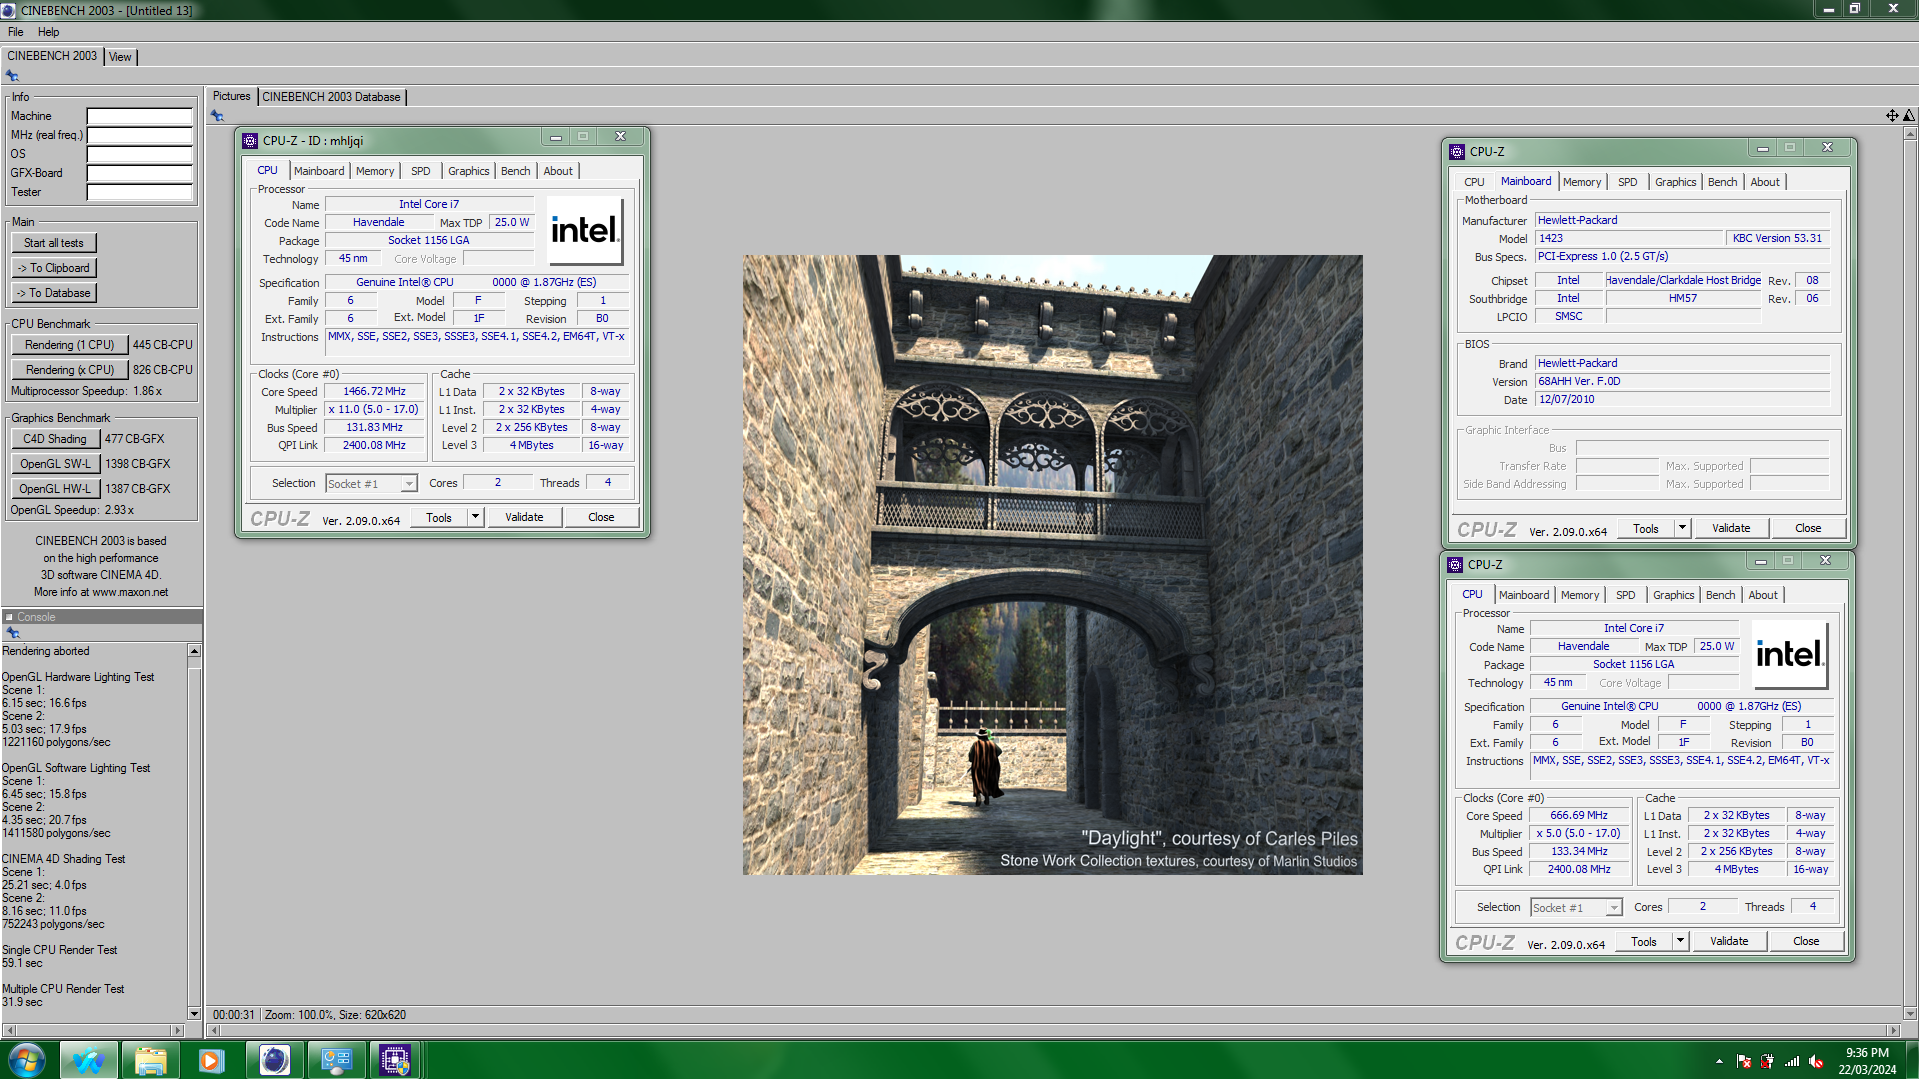Click console scrollbar up arrow
1919x1079 pixels.
pos(194,651)
